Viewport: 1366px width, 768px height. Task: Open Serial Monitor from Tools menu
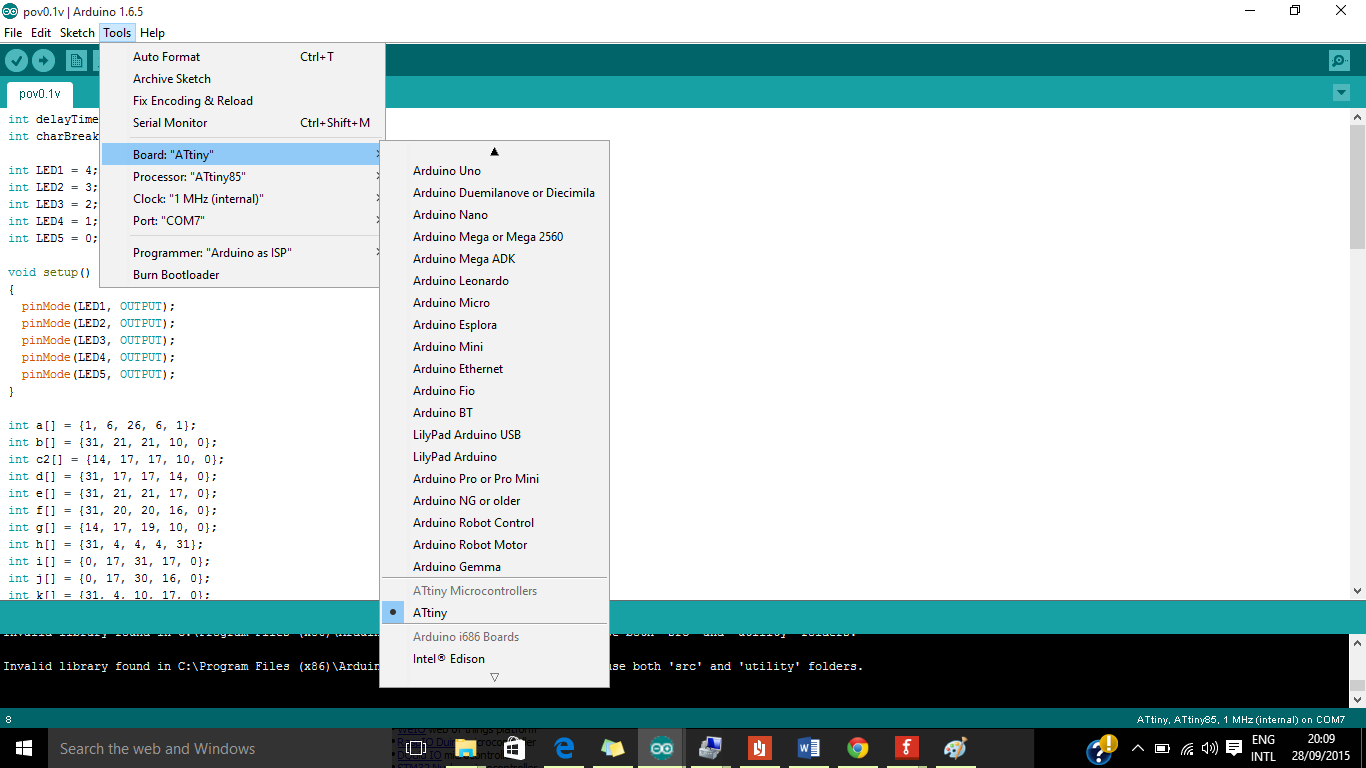pos(242,123)
